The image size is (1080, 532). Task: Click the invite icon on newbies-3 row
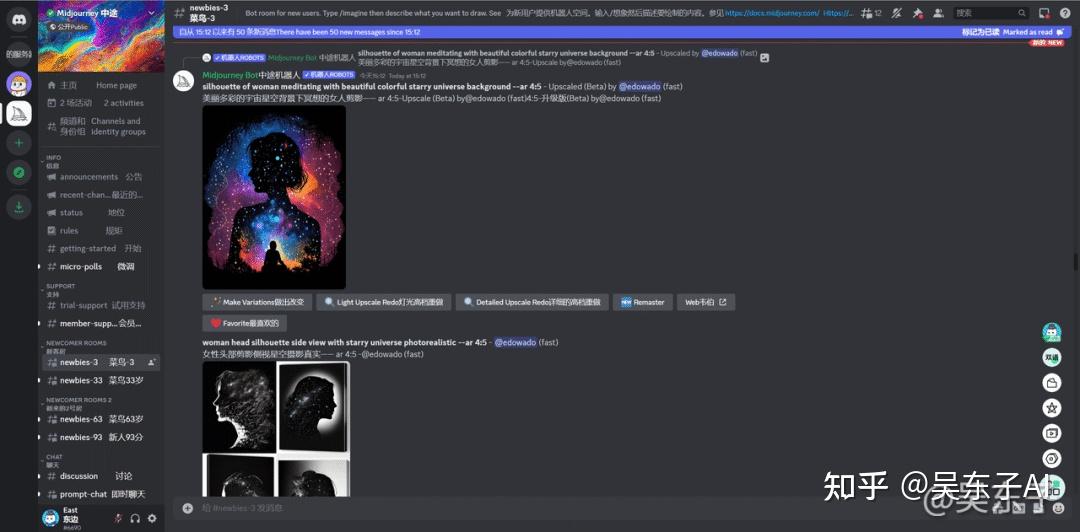pos(152,362)
